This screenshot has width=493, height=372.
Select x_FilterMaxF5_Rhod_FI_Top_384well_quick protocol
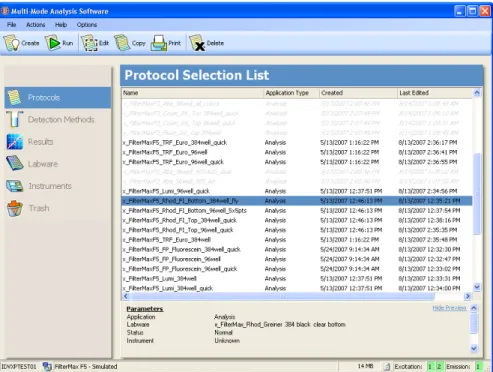[x=297, y=220]
